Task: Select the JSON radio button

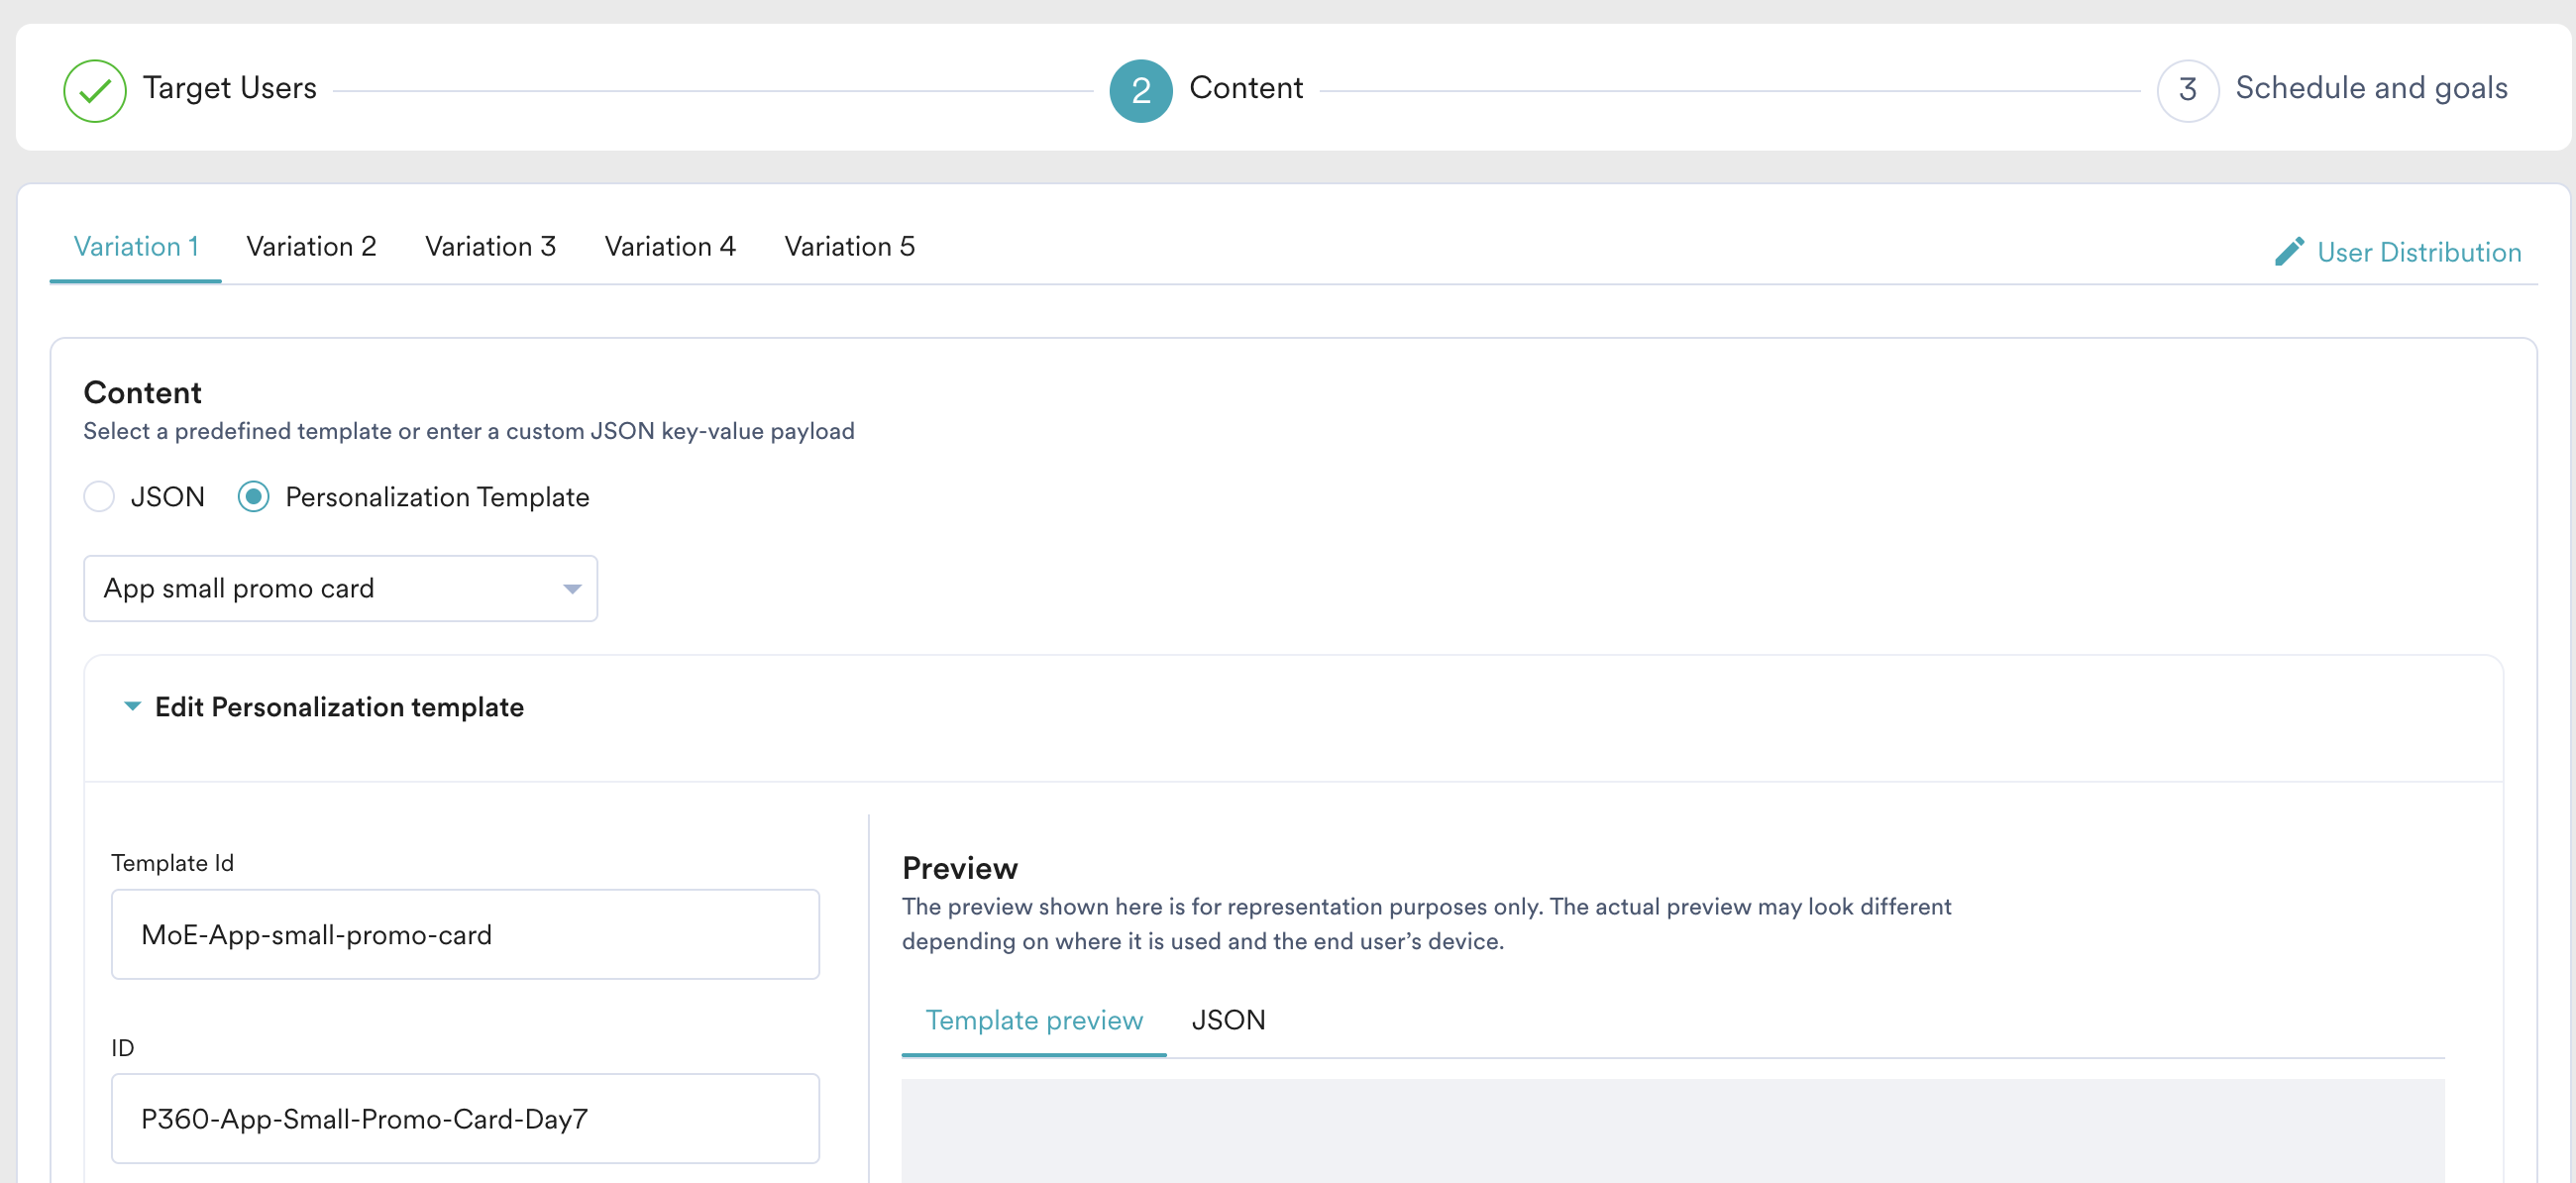Action: coord(99,497)
